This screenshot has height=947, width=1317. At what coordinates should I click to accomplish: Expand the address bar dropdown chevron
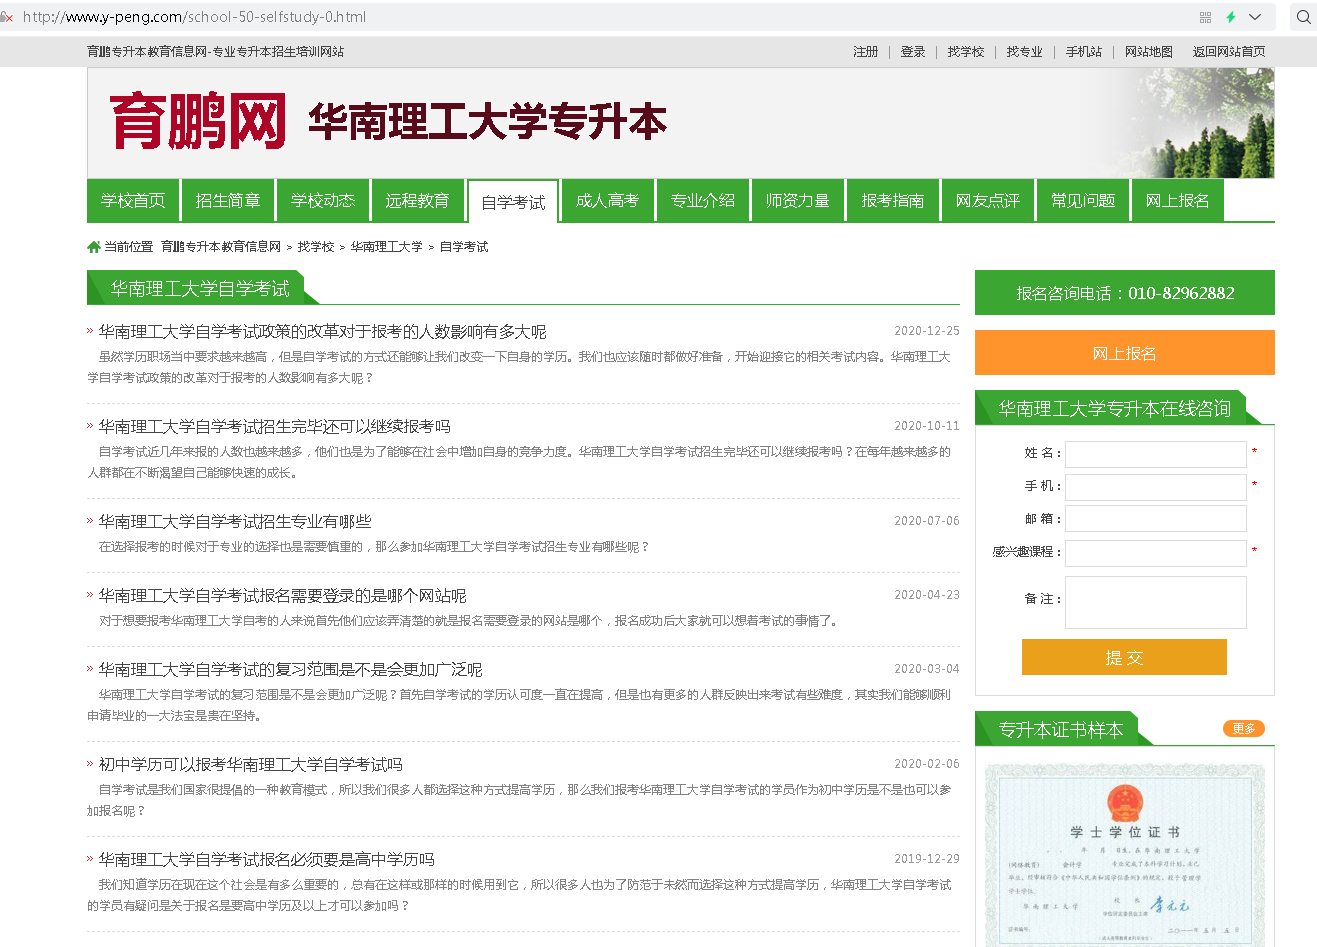click(x=1255, y=17)
